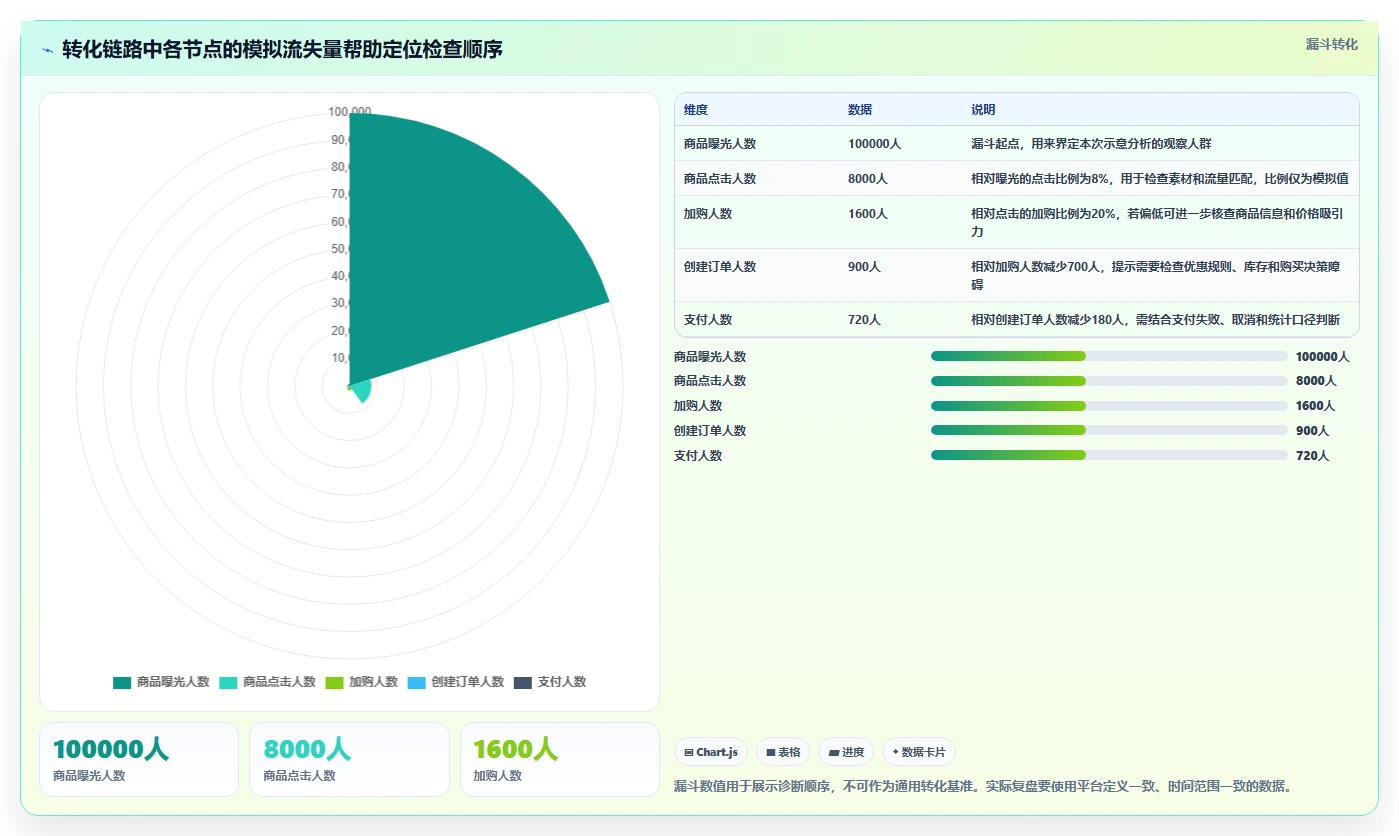Image resolution: width=1399 pixels, height=836 pixels.
Task: Toggle the 加购人数 legend color swatch
Action: tap(334, 682)
